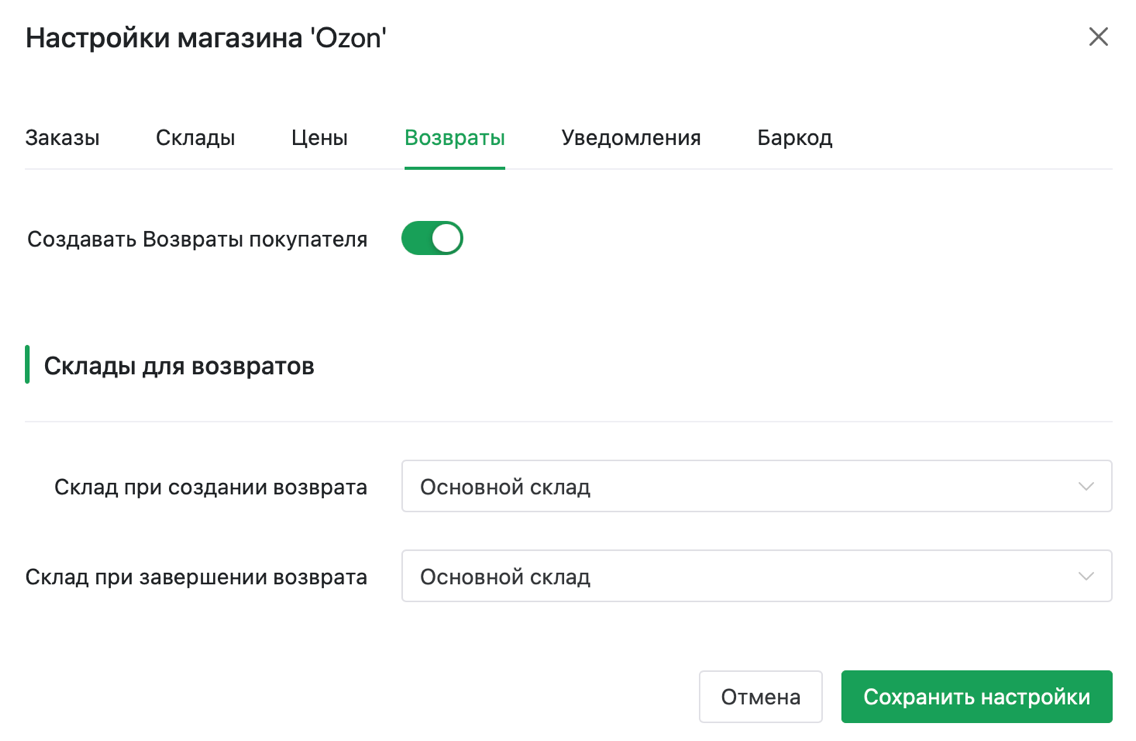Click chevron arrow of return creation warehouse

(x=1086, y=487)
